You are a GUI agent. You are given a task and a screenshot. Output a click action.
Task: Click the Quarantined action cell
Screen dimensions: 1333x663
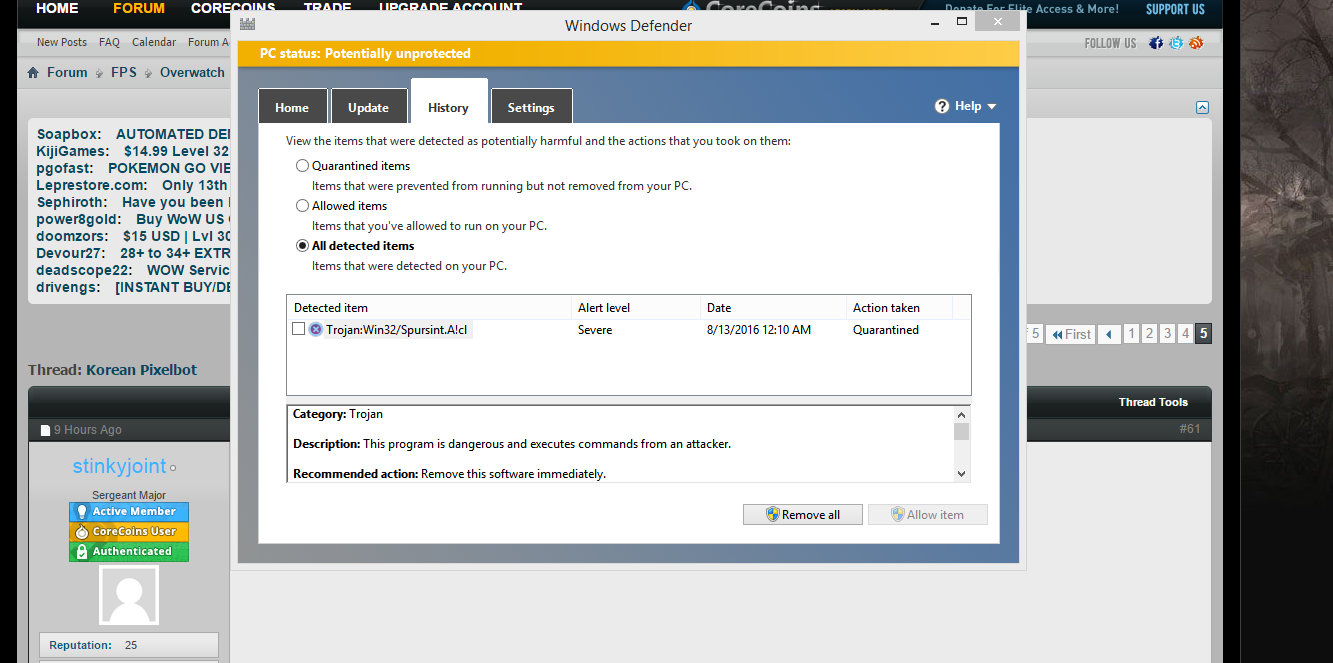[886, 330]
